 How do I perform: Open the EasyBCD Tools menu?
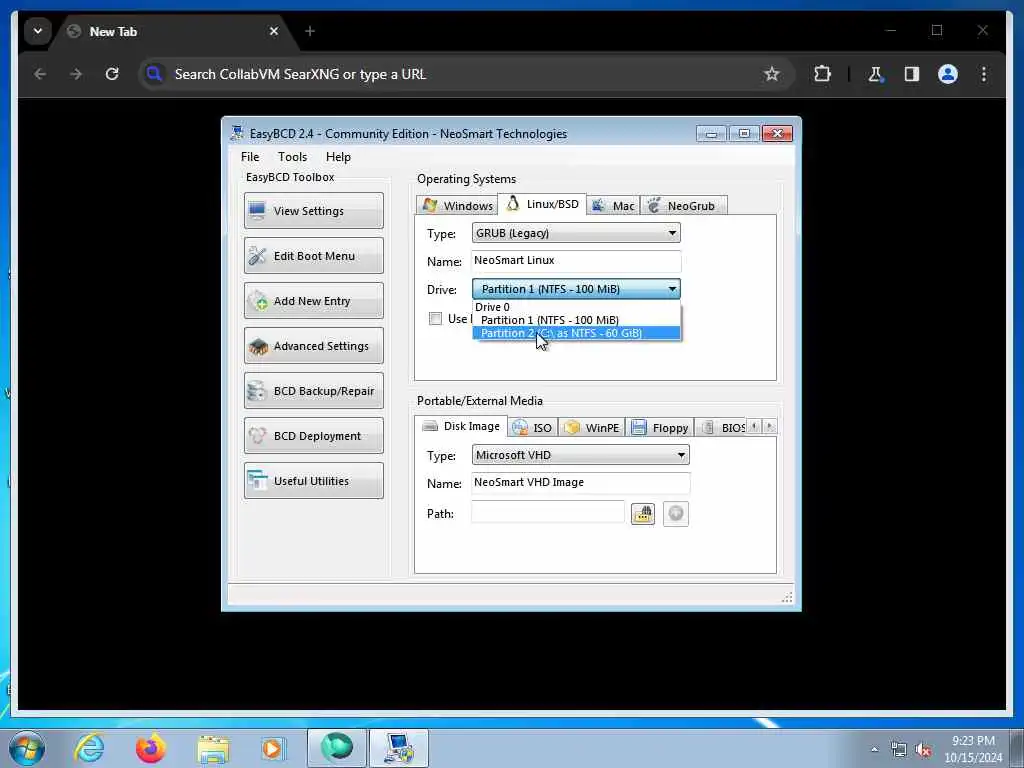click(292, 157)
